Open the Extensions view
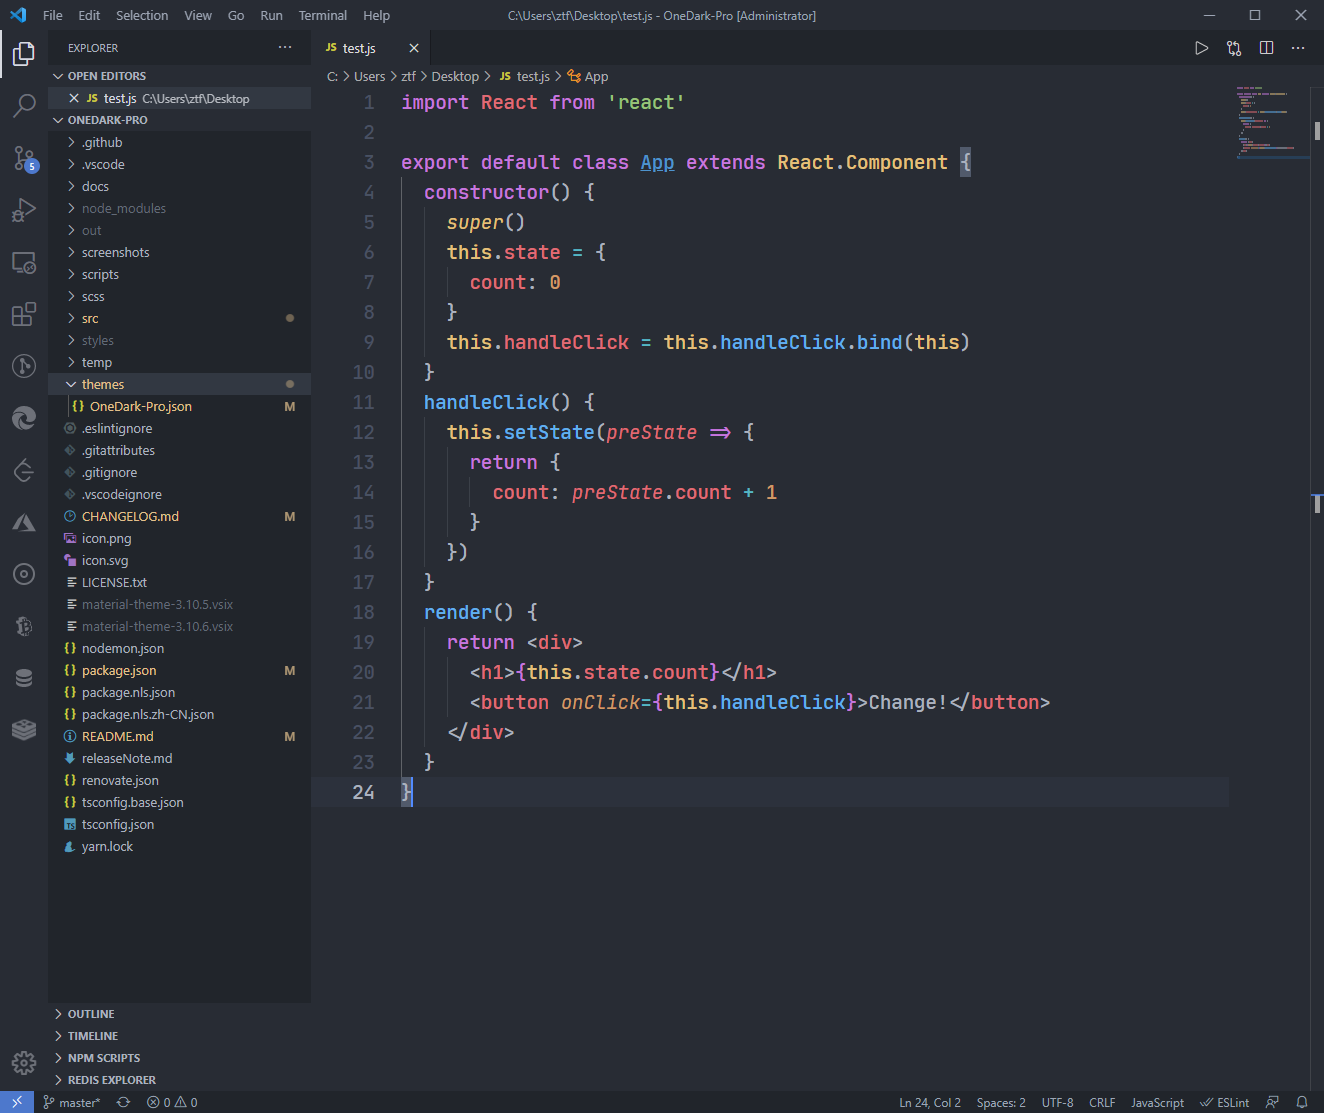The image size is (1324, 1113). 23,314
